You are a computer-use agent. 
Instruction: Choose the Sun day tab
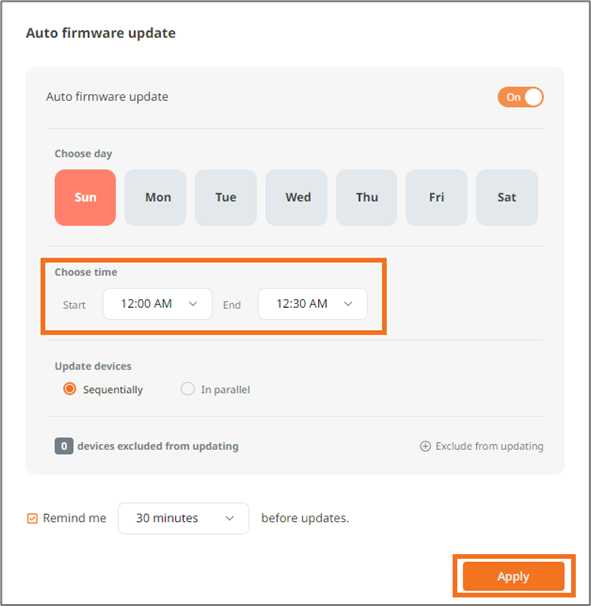(x=85, y=197)
